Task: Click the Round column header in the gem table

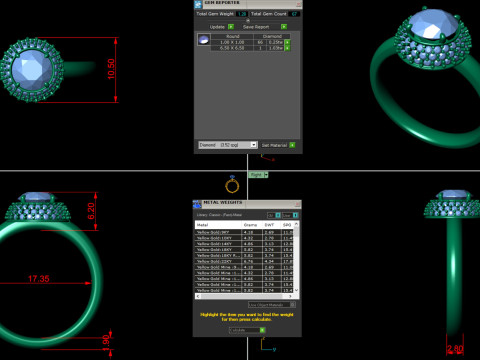Action: pos(232,36)
